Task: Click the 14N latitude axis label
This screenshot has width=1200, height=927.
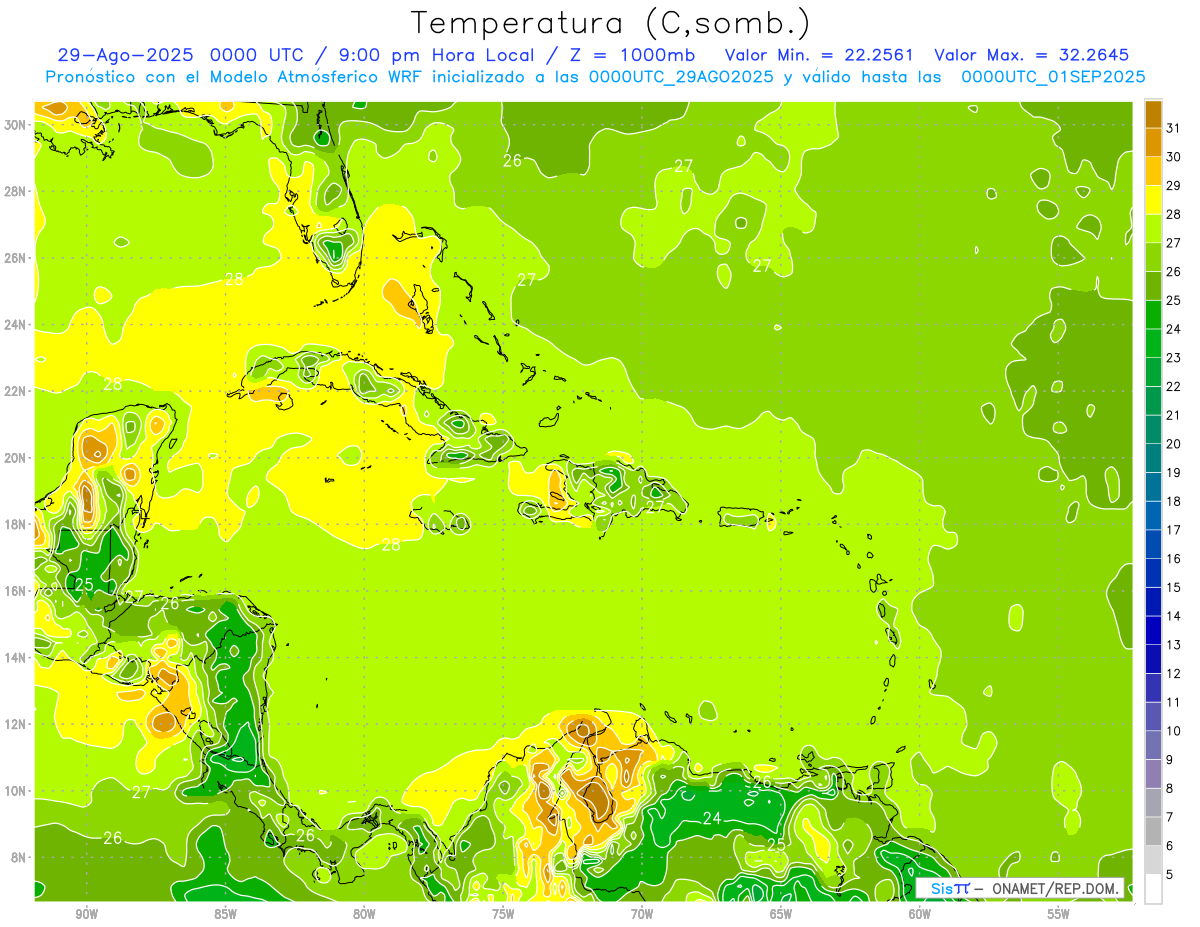Action: [17, 658]
